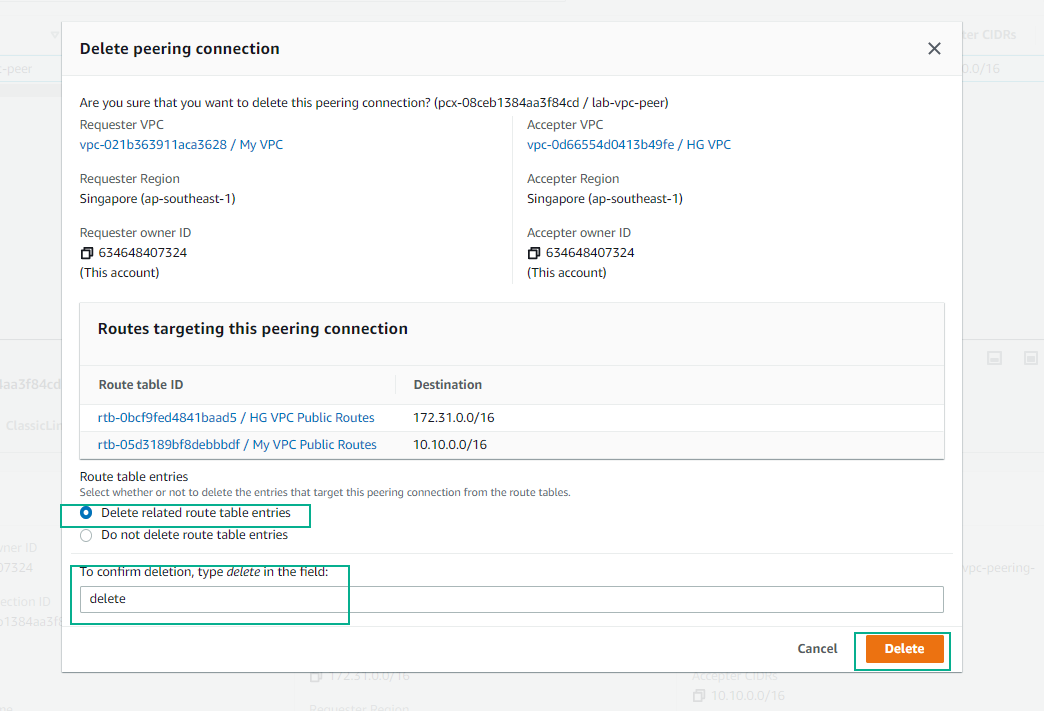The image size is (1044, 711).
Task: Choose Do not delete route table entries
Action: [86, 535]
